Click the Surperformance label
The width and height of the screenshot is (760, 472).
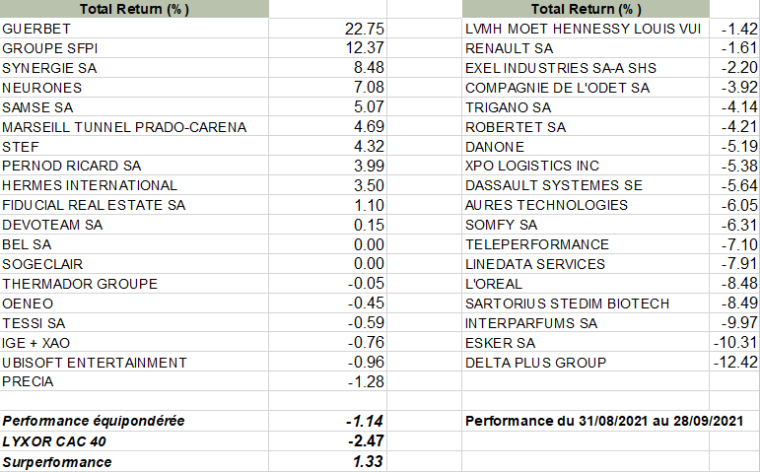[57, 462]
